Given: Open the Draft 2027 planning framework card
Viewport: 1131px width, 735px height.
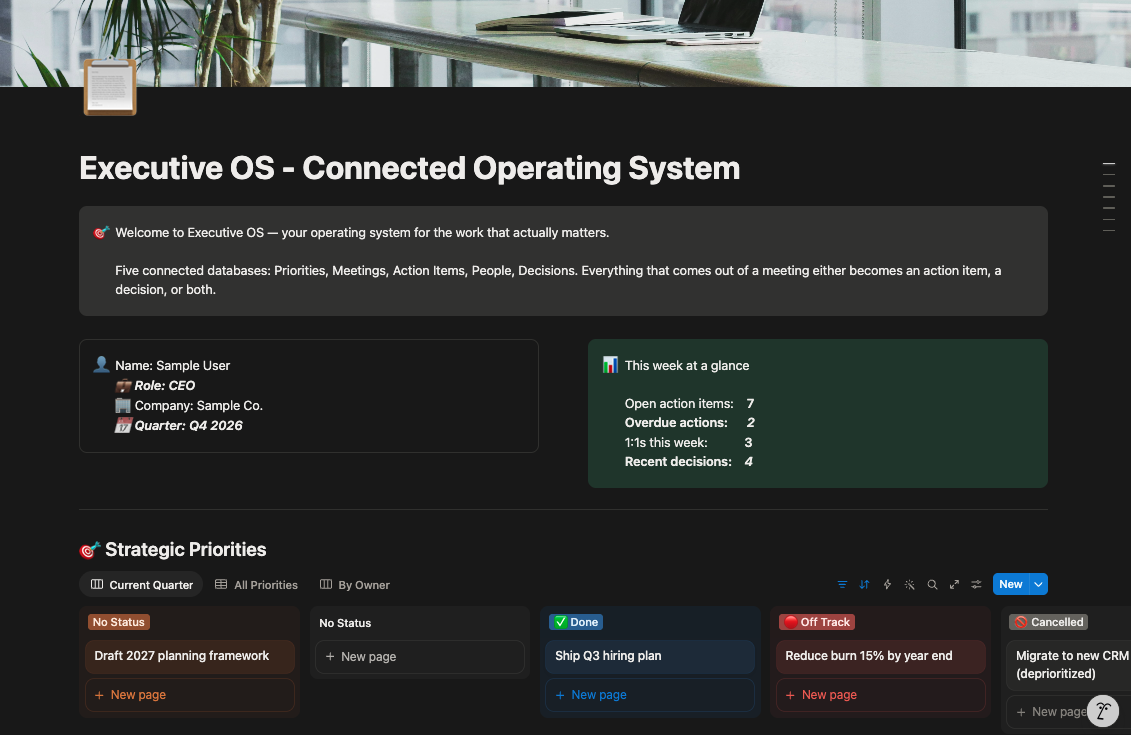Looking at the screenshot, I should (190, 656).
